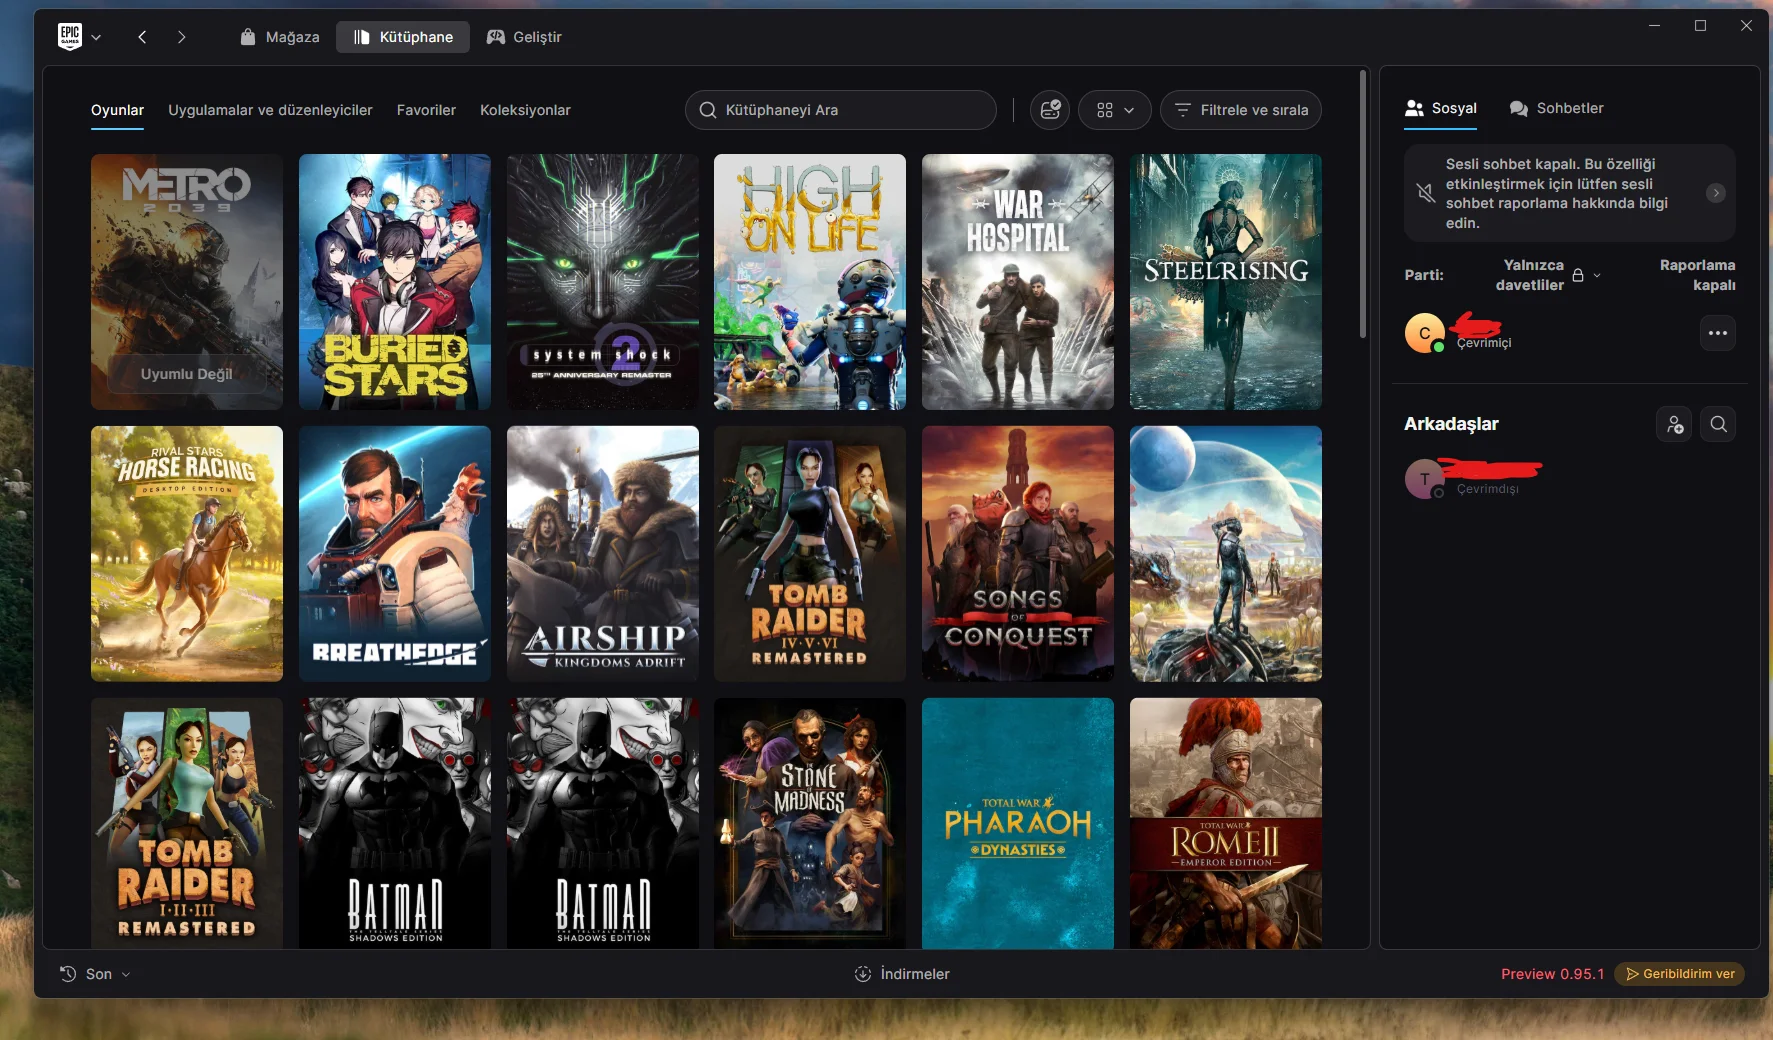Click the online user avatar C
This screenshot has width=1773, height=1040.
tap(1424, 333)
